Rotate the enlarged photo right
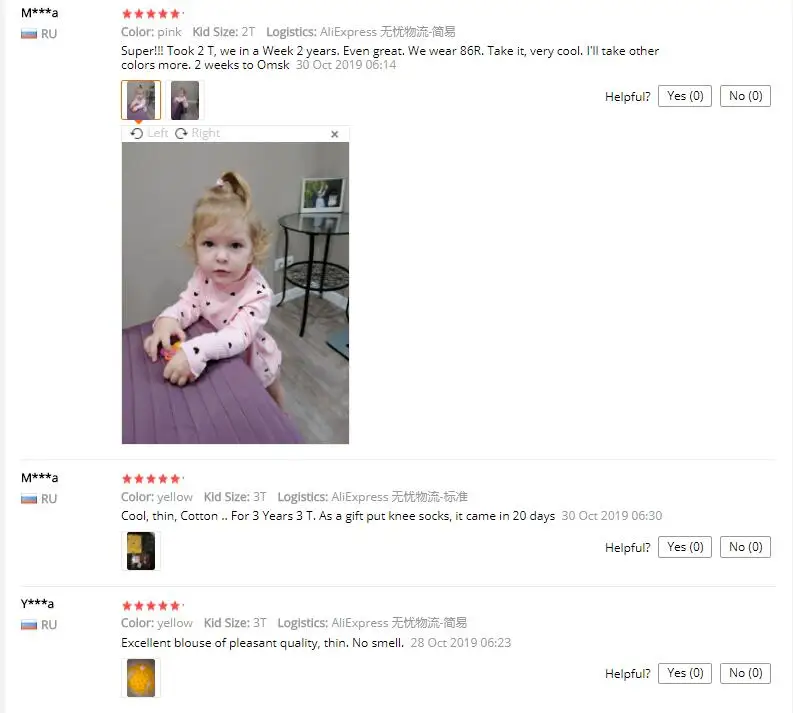The width and height of the screenshot is (793, 713). point(197,133)
